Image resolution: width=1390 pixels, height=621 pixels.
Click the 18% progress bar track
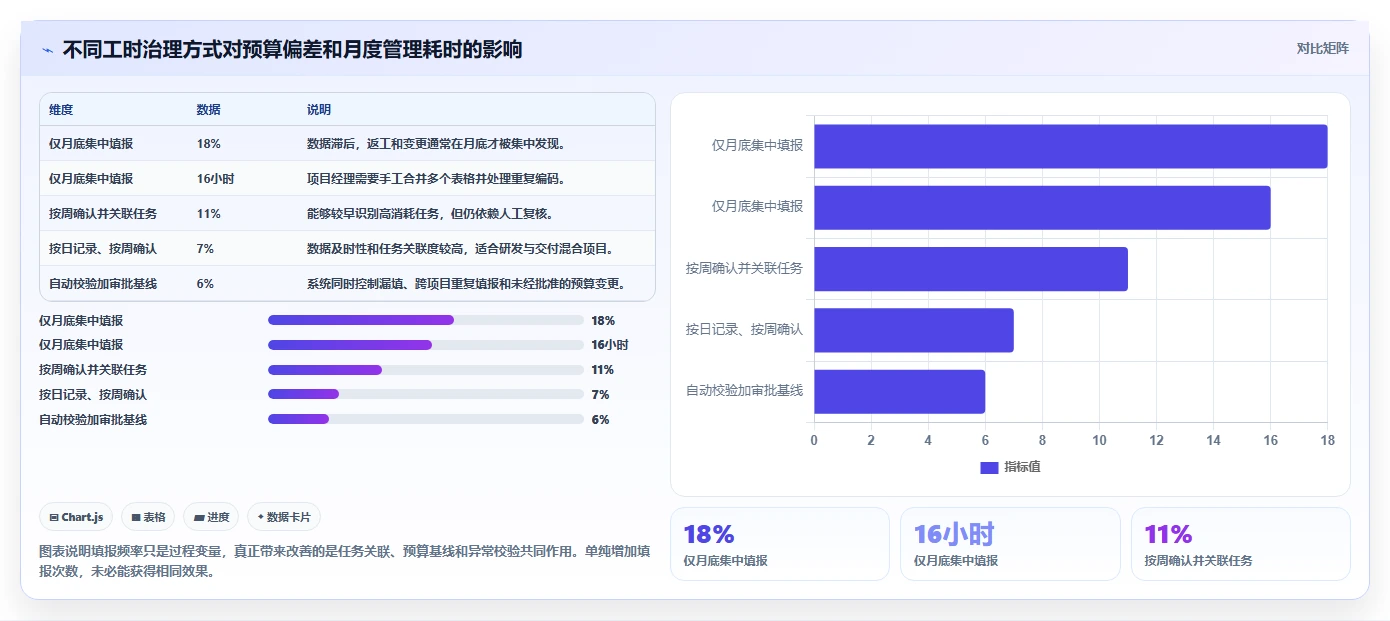[x=425, y=320]
